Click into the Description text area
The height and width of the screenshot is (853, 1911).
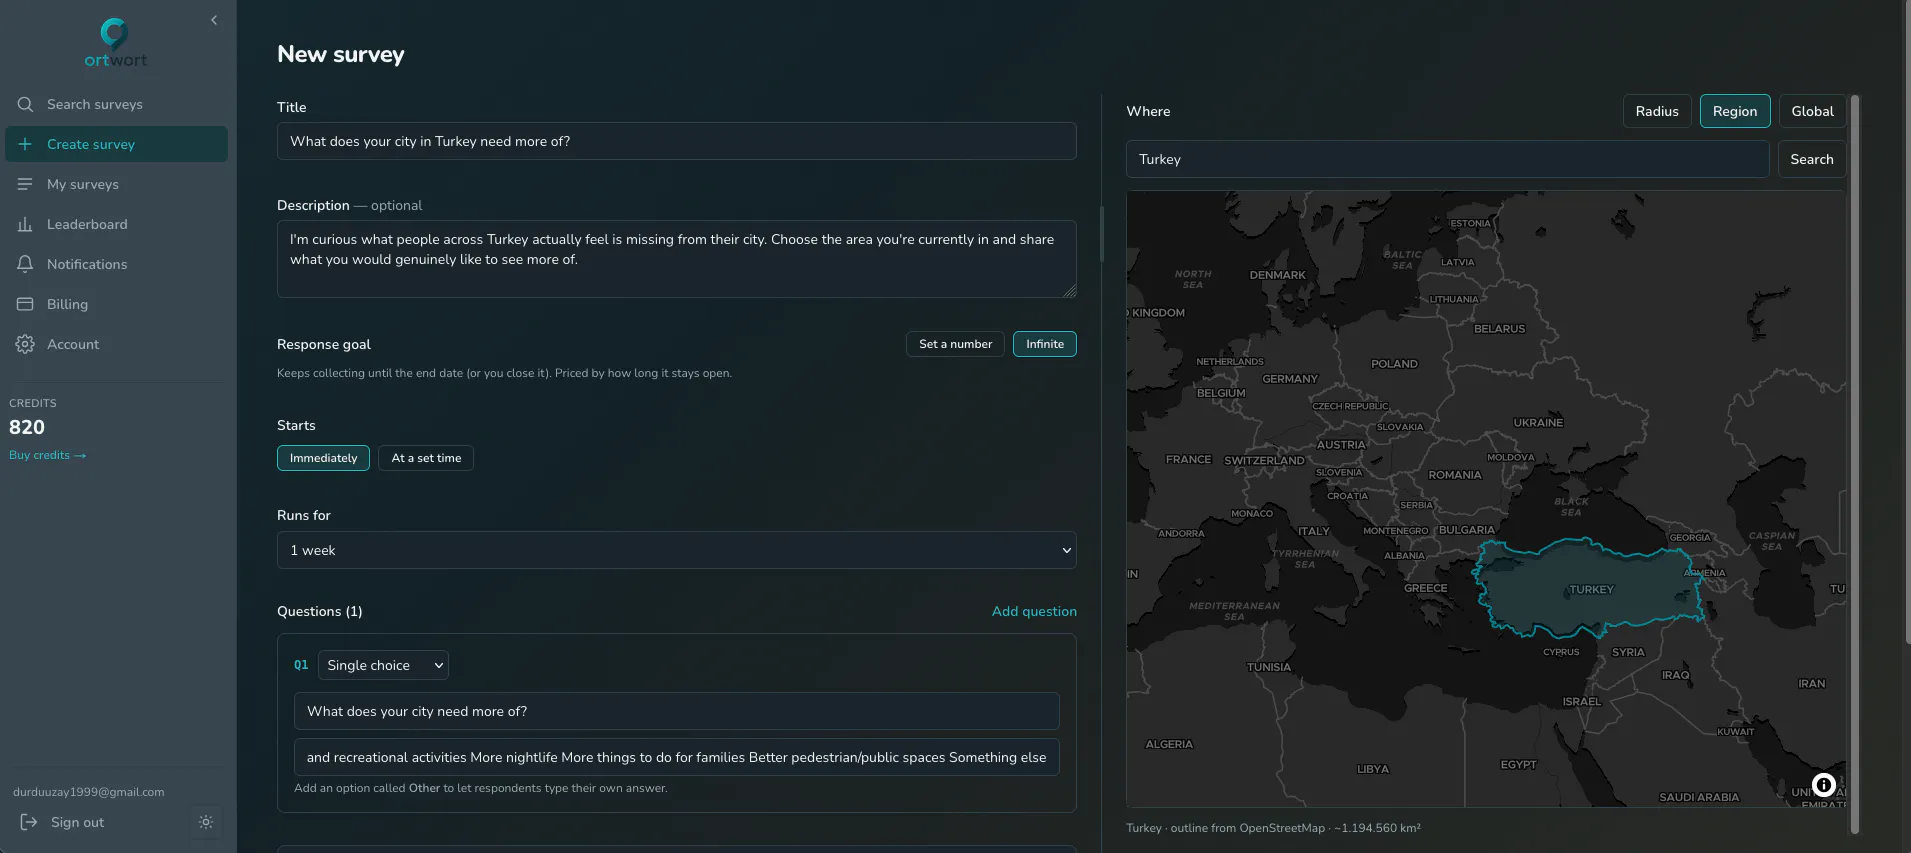click(677, 259)
